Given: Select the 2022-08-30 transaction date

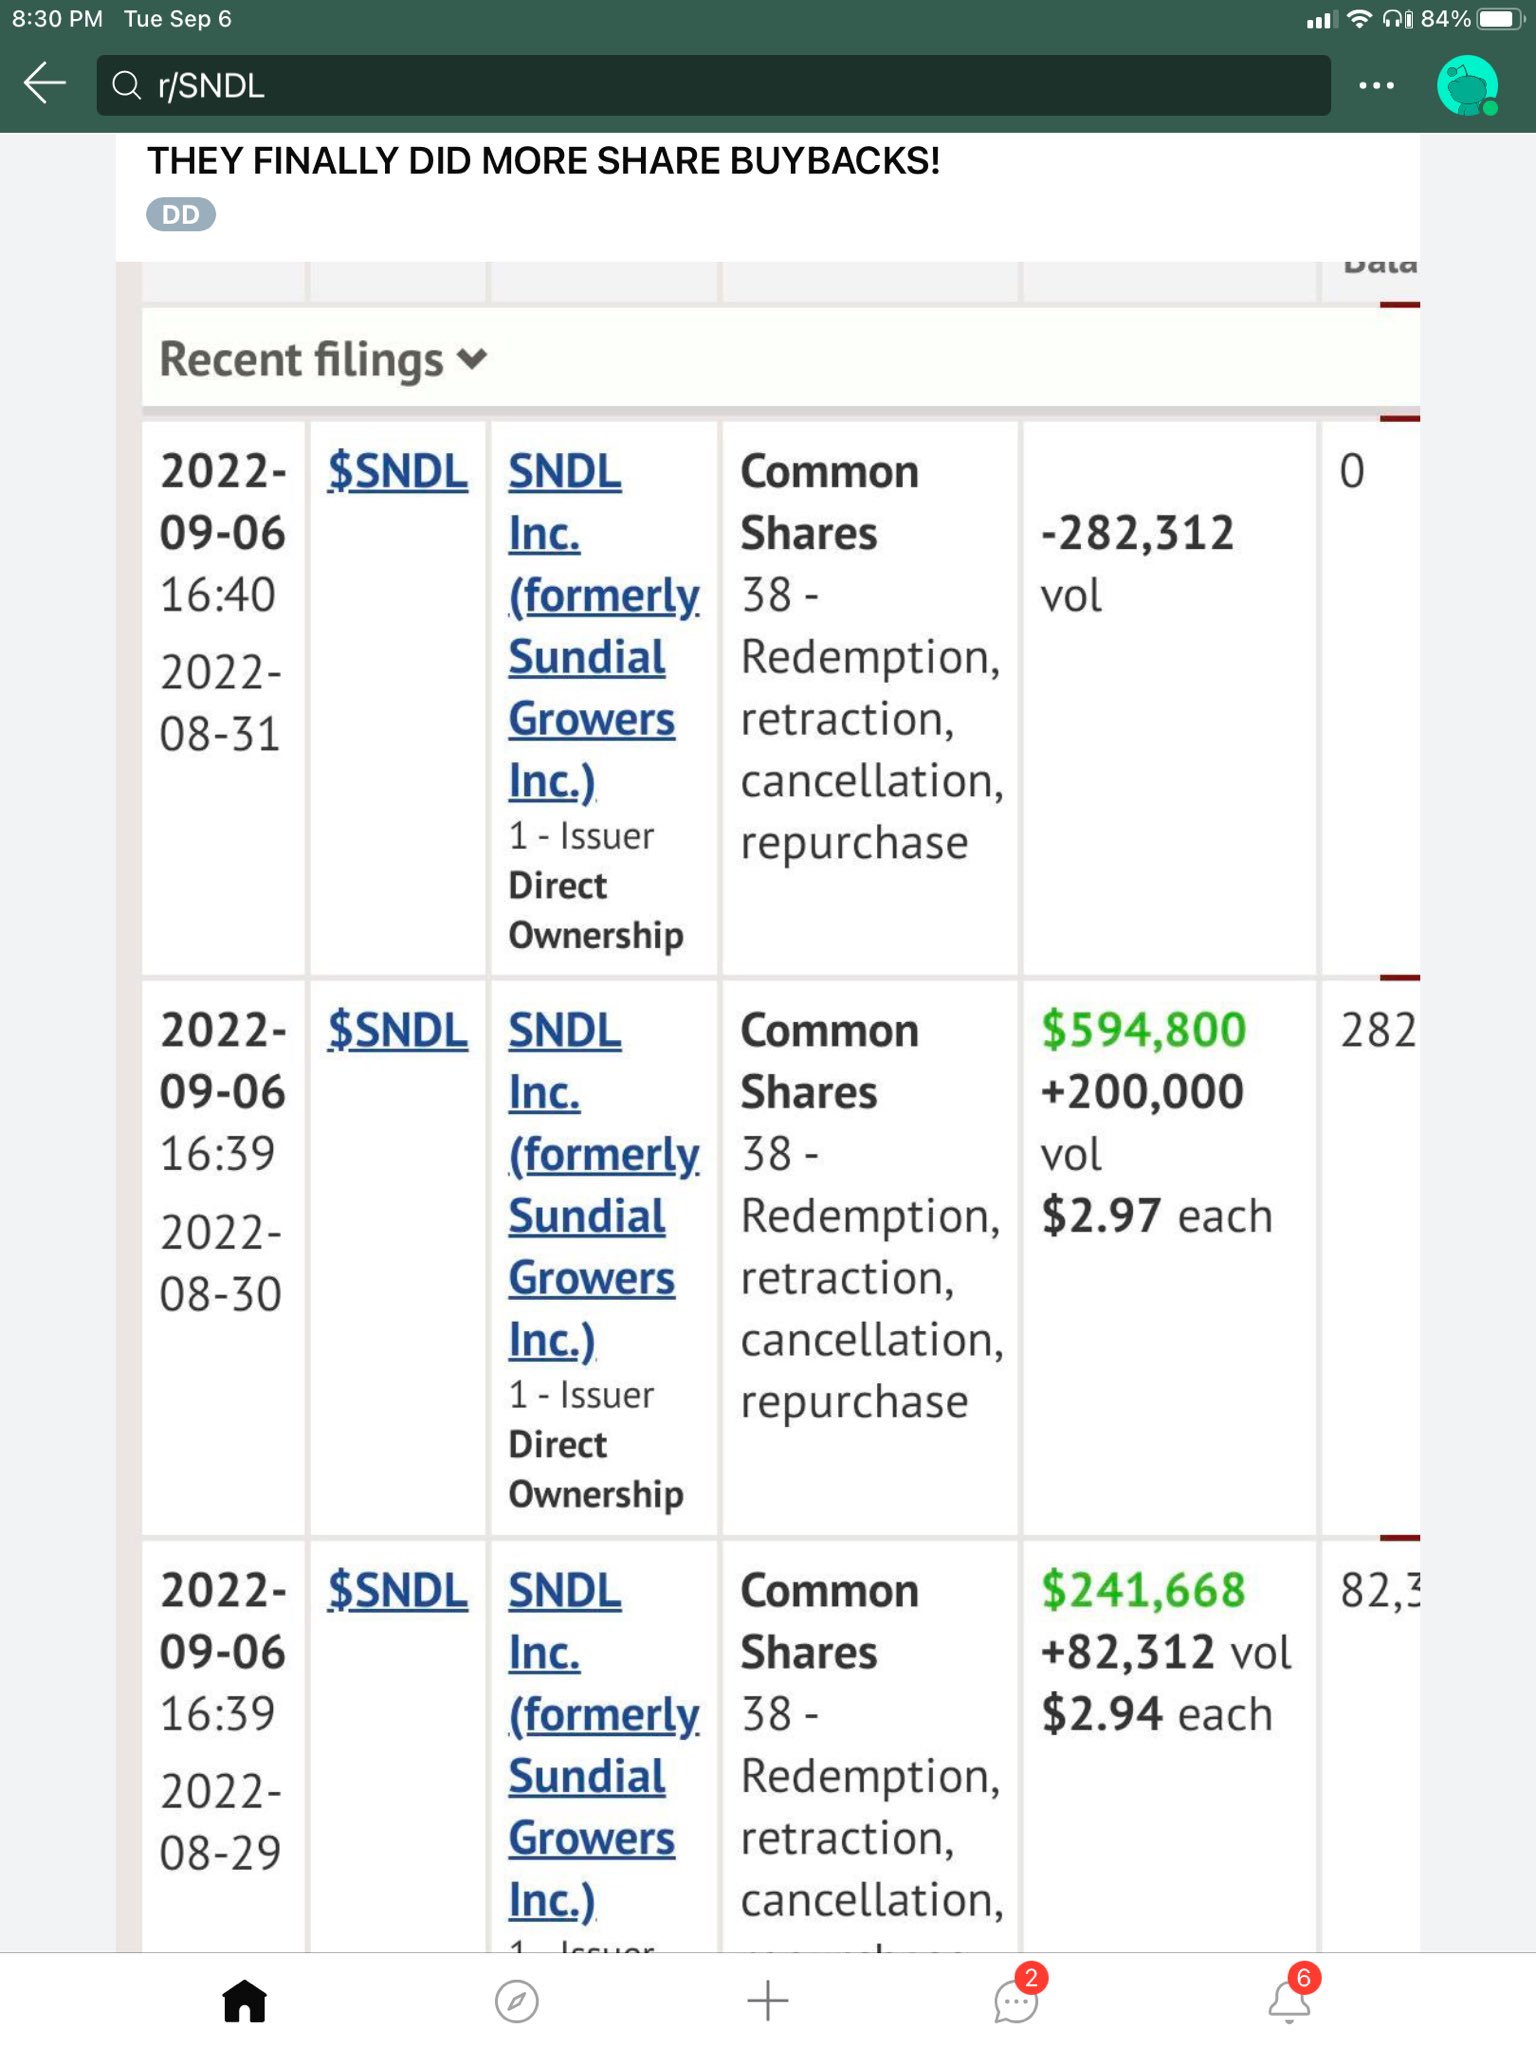Looking at the screenshot, I should click(x=221, y=1262).
